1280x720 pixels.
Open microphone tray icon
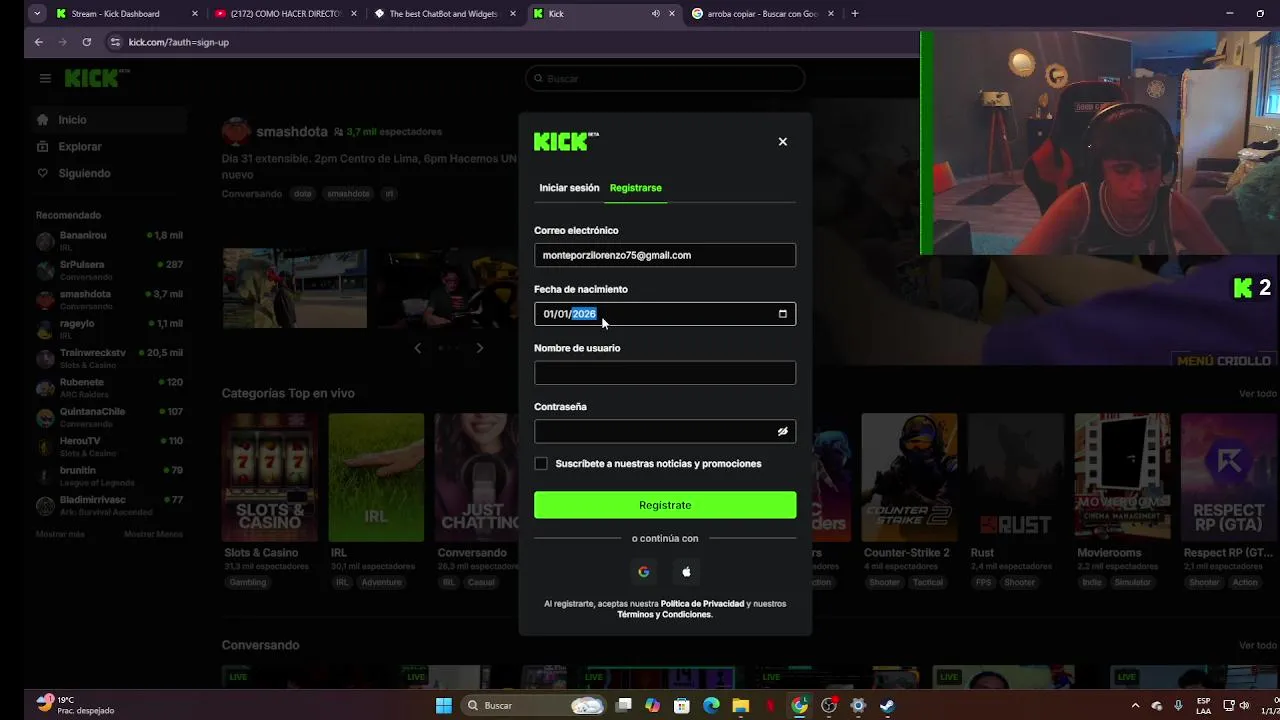(1179, 706)
